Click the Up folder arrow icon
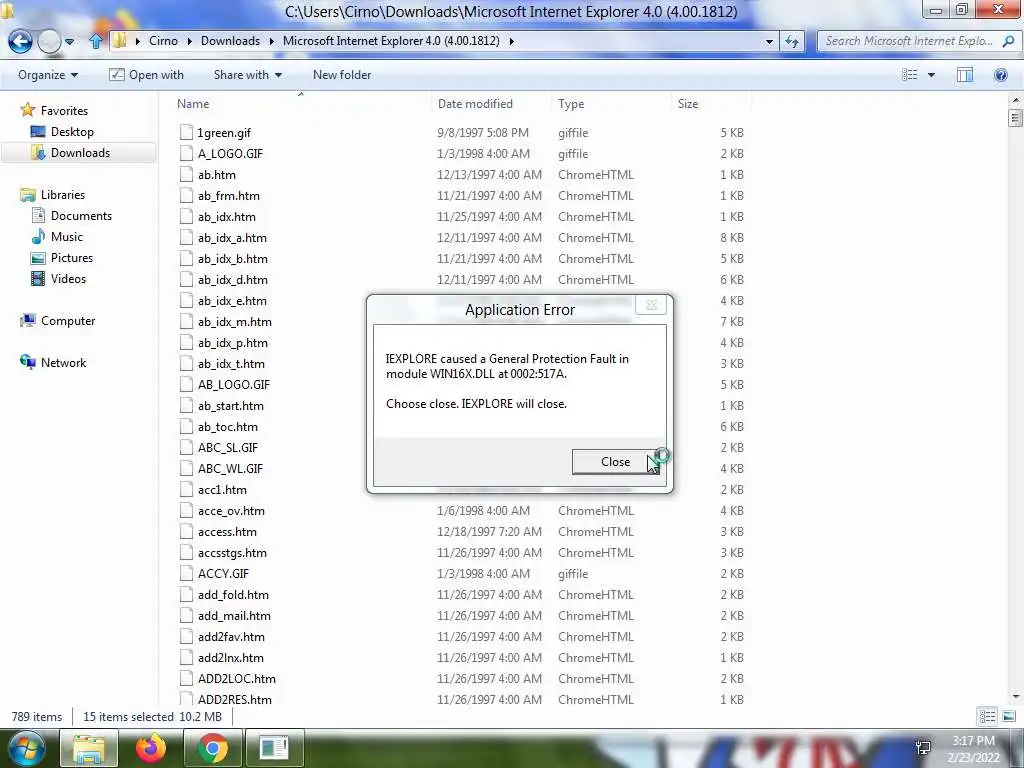 click(x=96, y=41)
